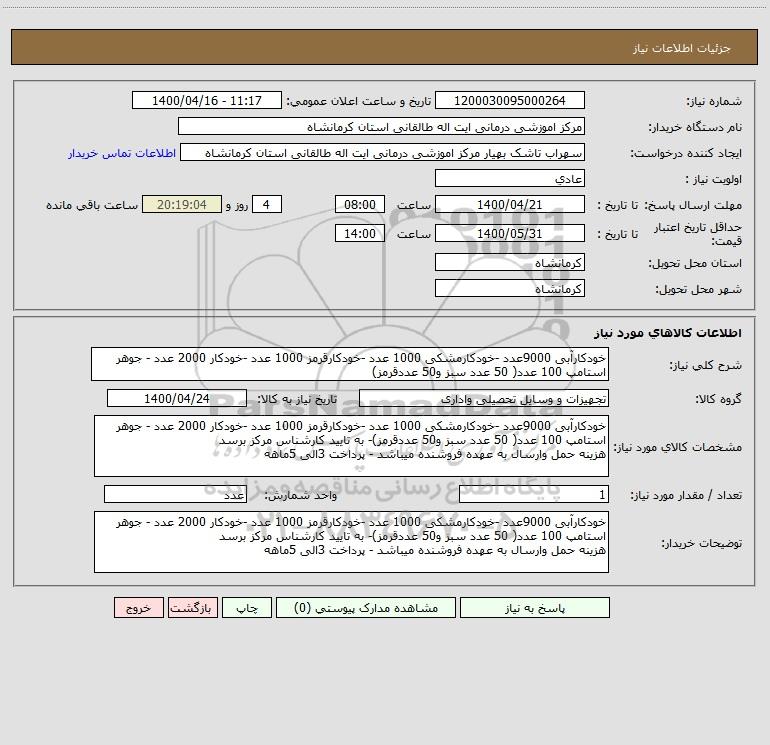The image size is (770, 745).
Task: Click the اولویت نیاز field showing عادی
Action: 510,178
